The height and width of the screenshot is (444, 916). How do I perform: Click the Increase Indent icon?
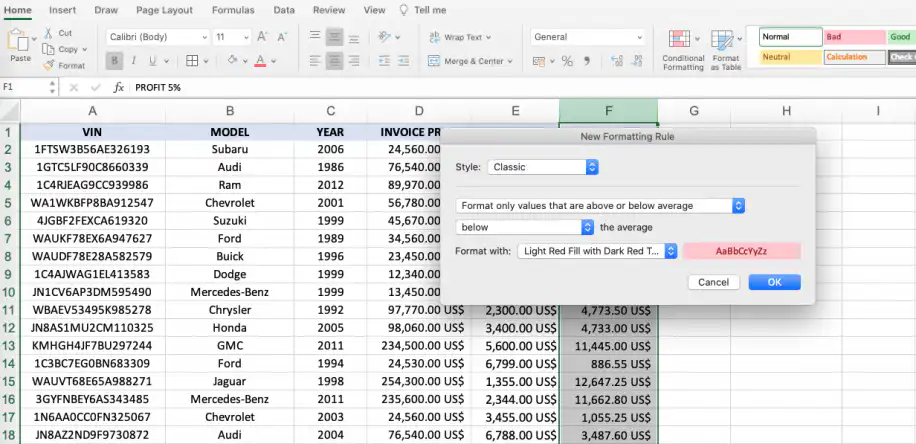click(x=403, y=60)
